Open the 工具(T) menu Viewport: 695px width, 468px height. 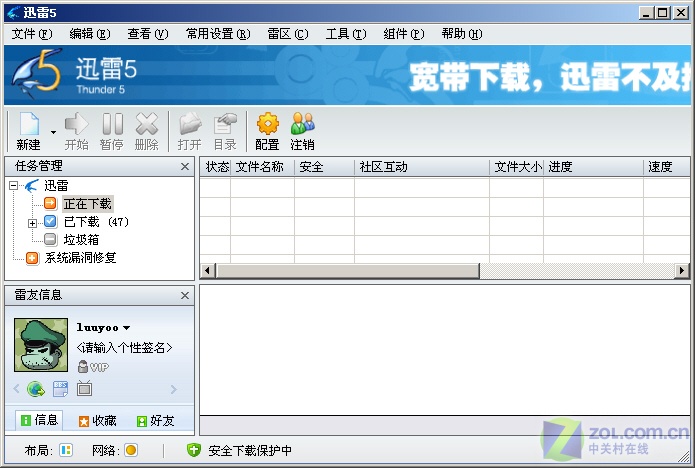point(346,34)
